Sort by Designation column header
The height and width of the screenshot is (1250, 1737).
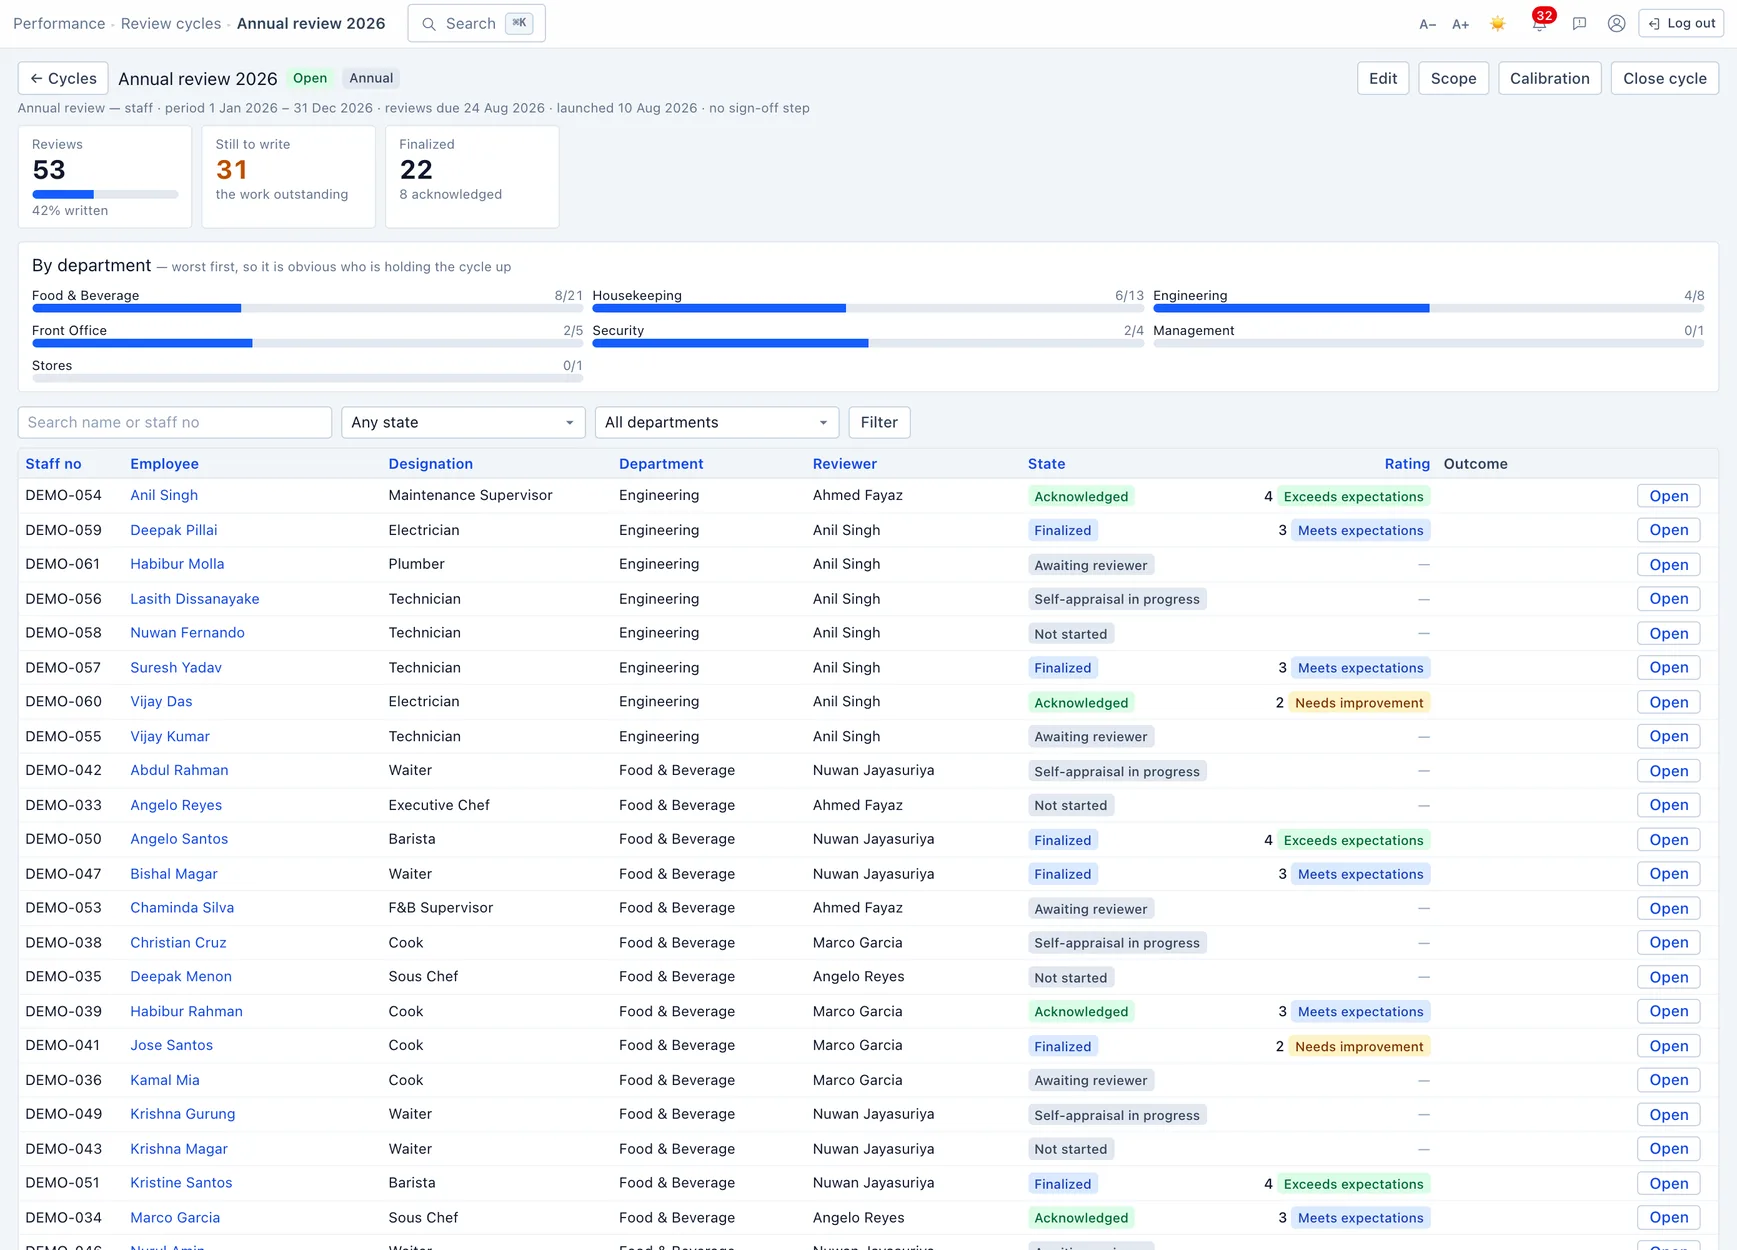(430, 464)
